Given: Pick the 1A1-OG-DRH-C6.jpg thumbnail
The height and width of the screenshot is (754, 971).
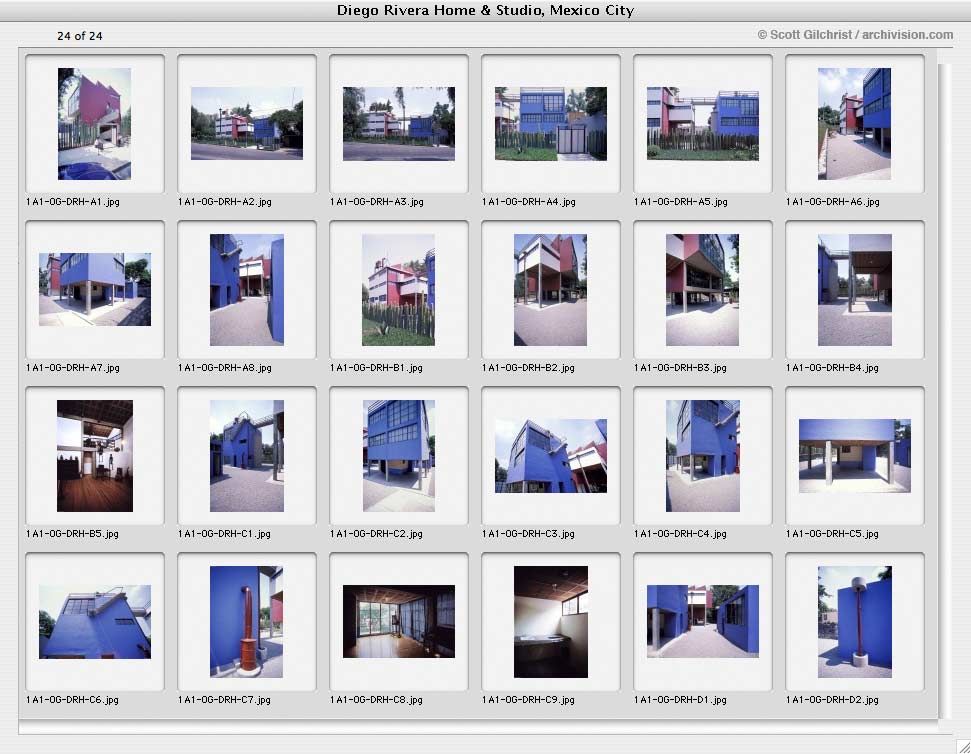Looking at the screenshot, I should pos(95,622).
